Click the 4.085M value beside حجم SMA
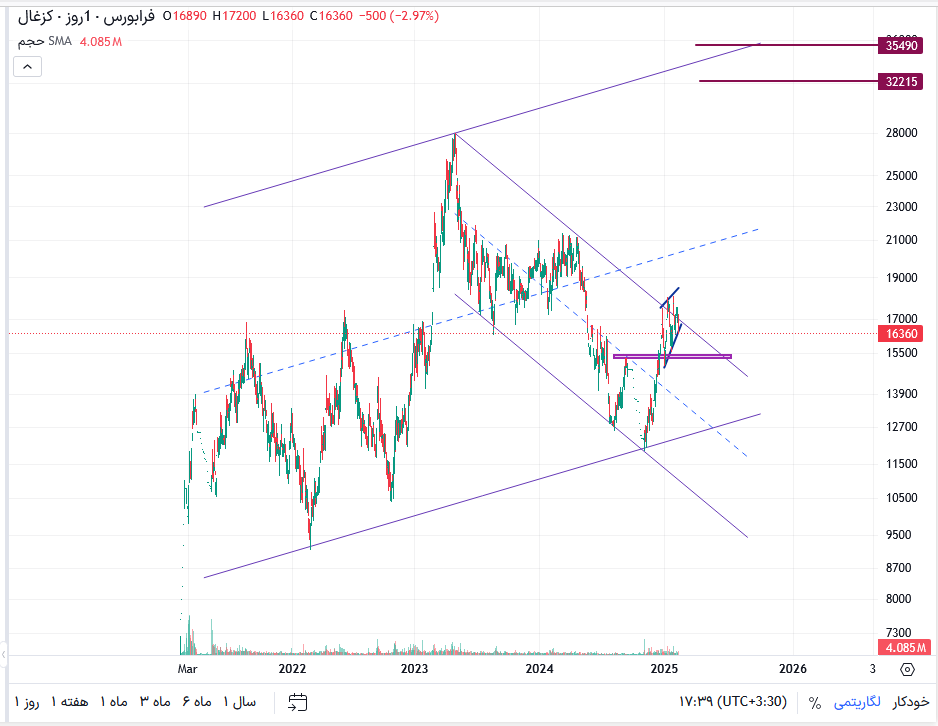Viewport: 938px width, 726px height. click(x=101, y=42)
